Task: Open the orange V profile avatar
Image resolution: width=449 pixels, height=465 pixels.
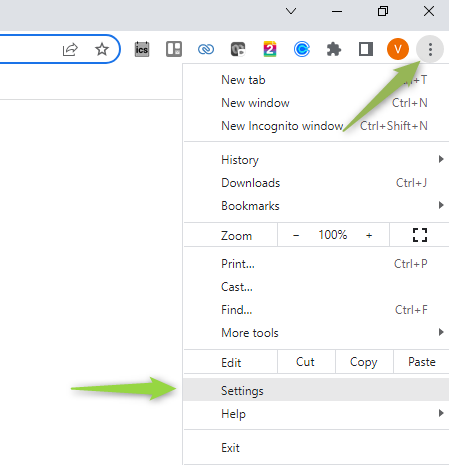Action: [x=398, y=49]
